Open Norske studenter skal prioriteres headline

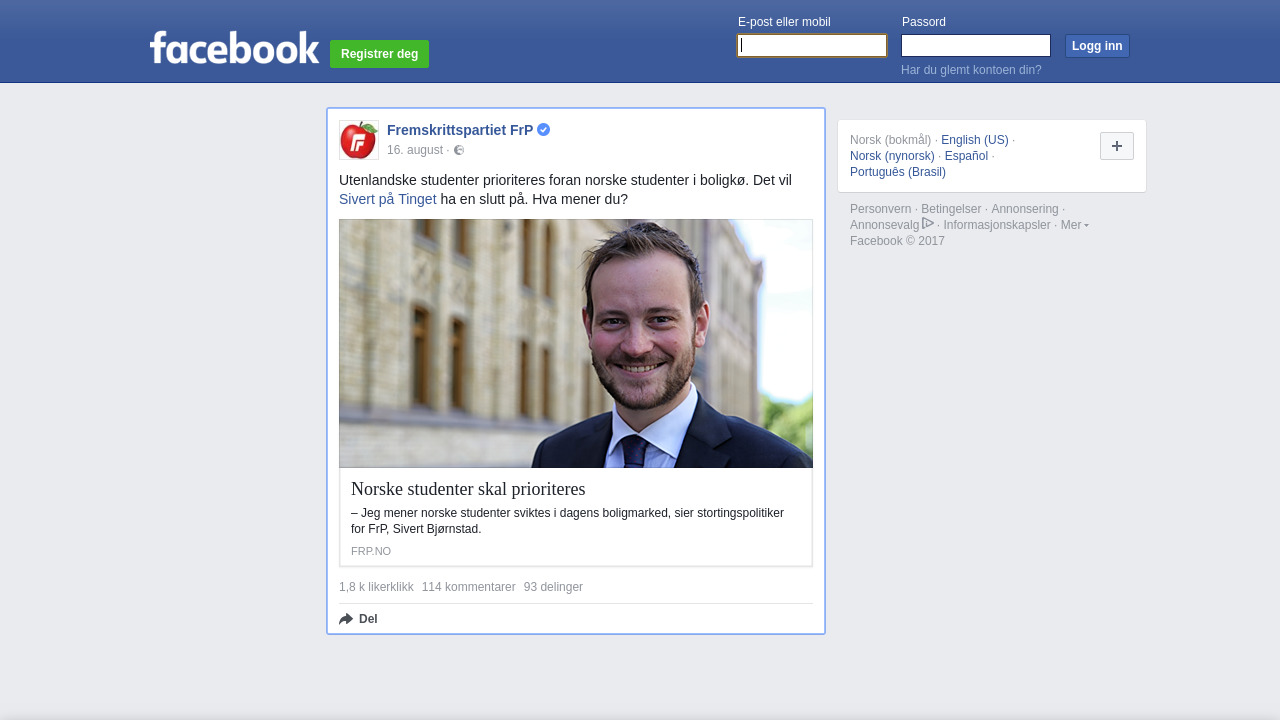468,489
